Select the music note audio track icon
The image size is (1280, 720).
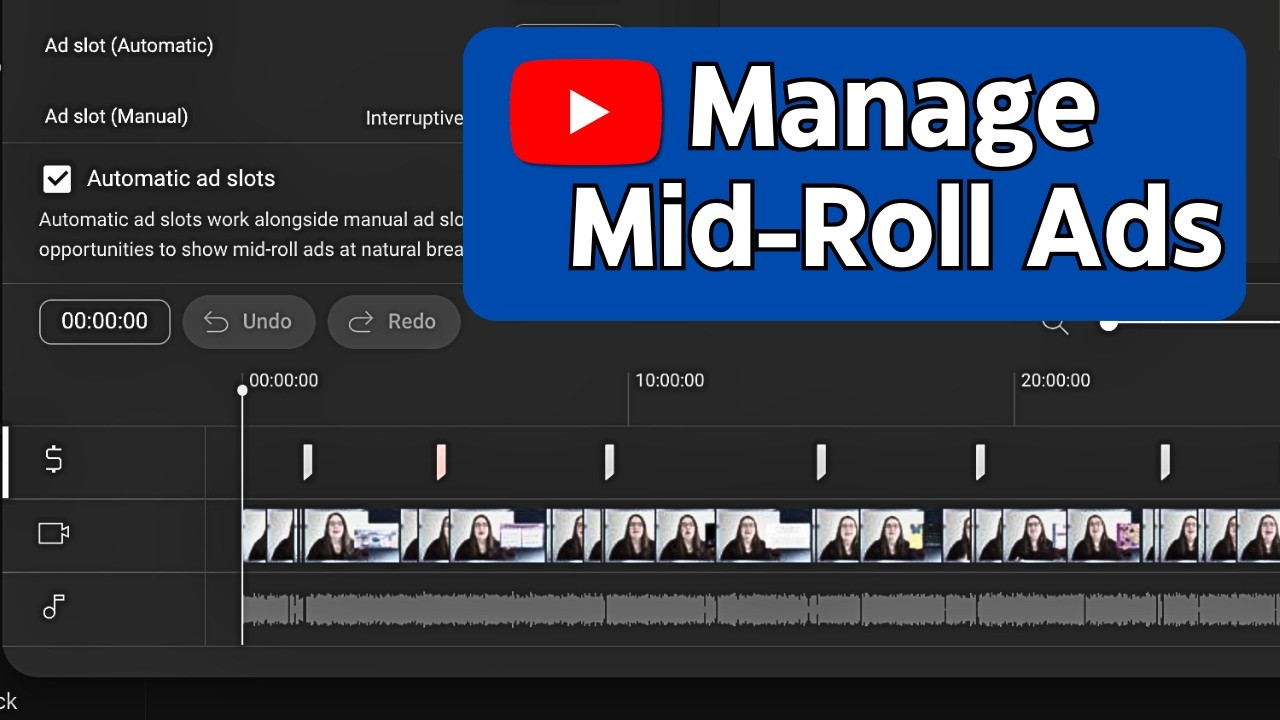click(x=54, y=607)
